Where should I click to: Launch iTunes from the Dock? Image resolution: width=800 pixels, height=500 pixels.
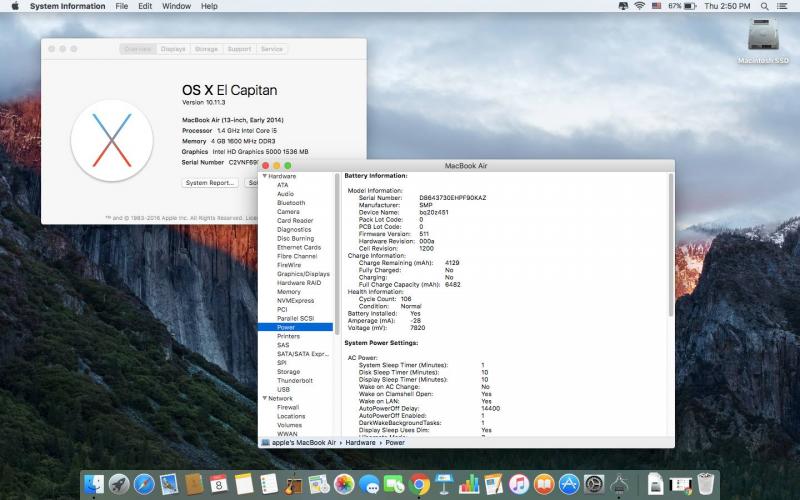click(x=519, y=484)
